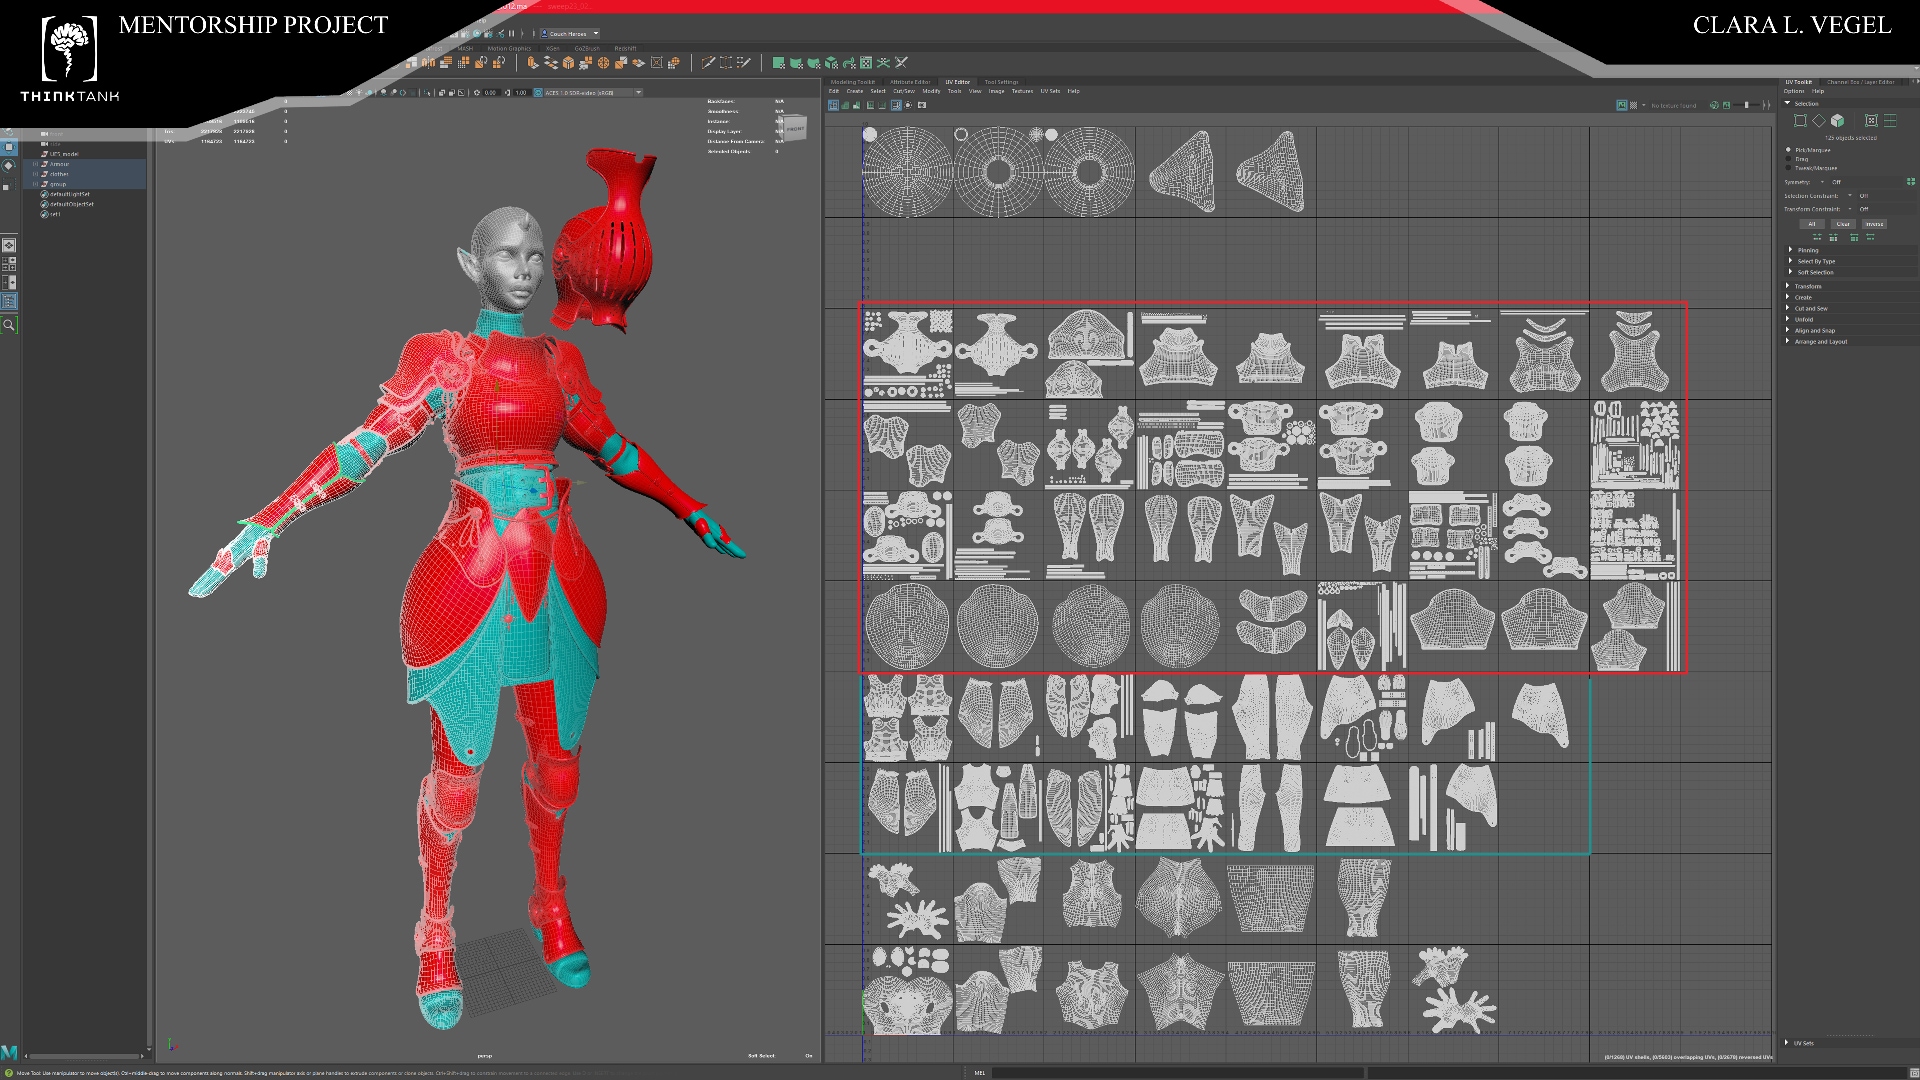Select the UV shell mode cube icon
This screenshot has height=1080, width=1920.
[x=1837, y=121]
